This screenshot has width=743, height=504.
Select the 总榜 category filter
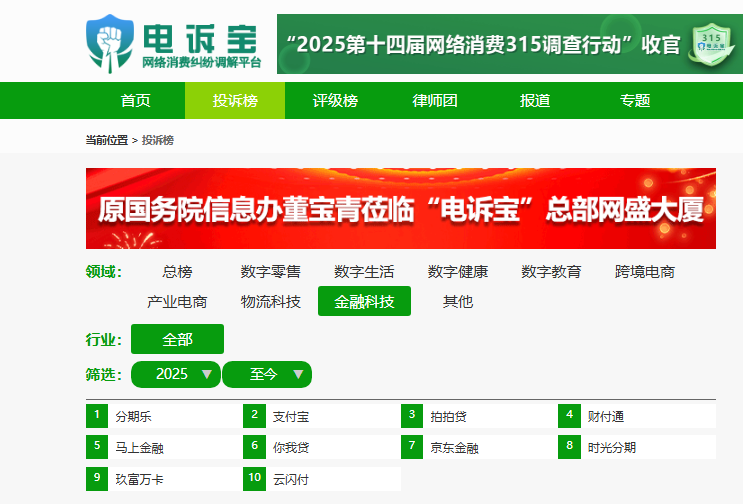tap(177, 271)
